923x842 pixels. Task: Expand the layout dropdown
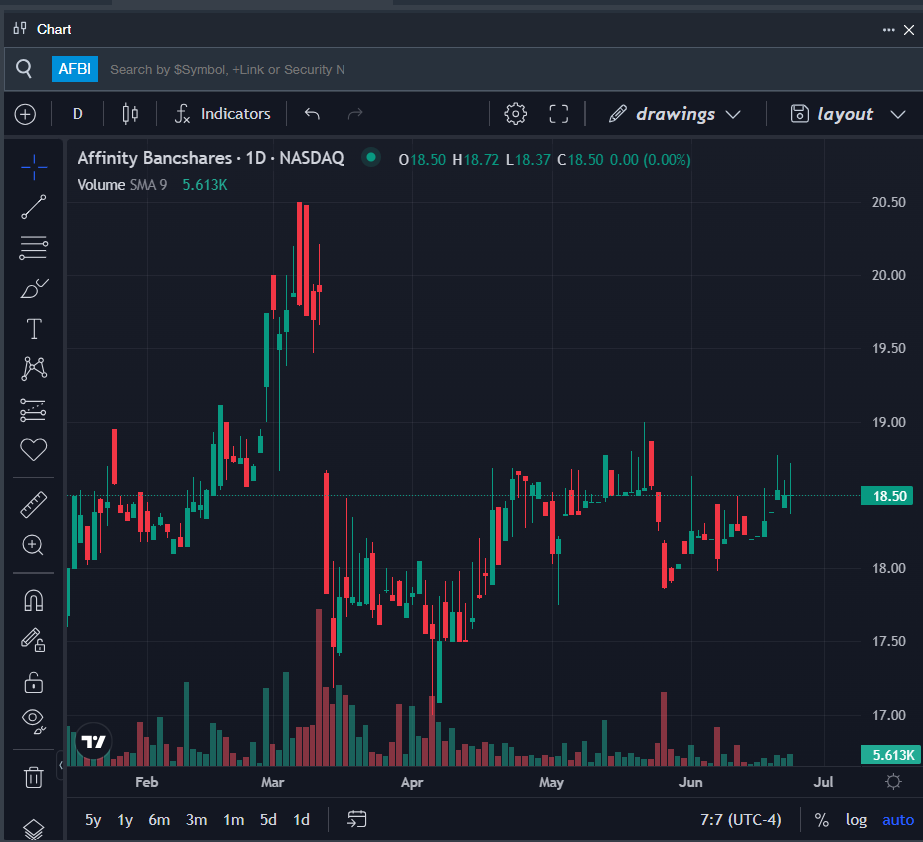847,114
